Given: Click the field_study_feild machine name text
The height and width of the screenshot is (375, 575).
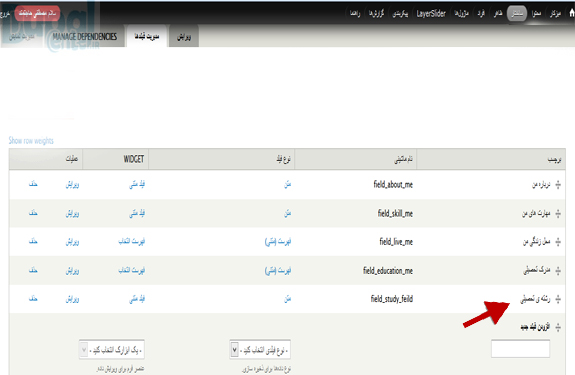Looking at the screenshot, I should pos(392,299).
